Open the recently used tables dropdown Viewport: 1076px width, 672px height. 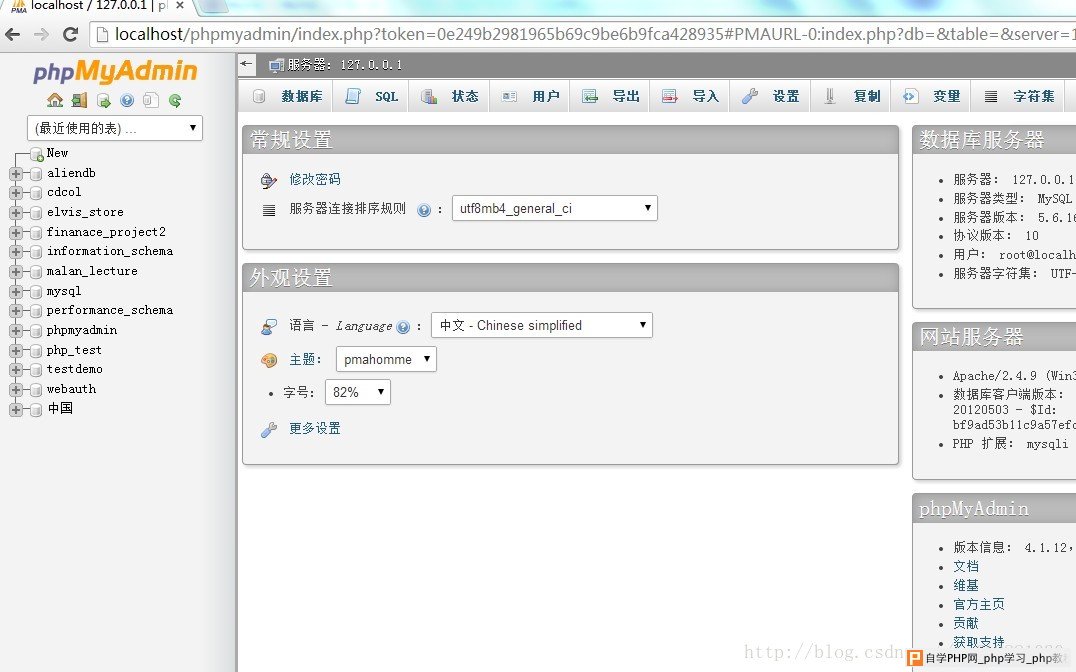115,128
